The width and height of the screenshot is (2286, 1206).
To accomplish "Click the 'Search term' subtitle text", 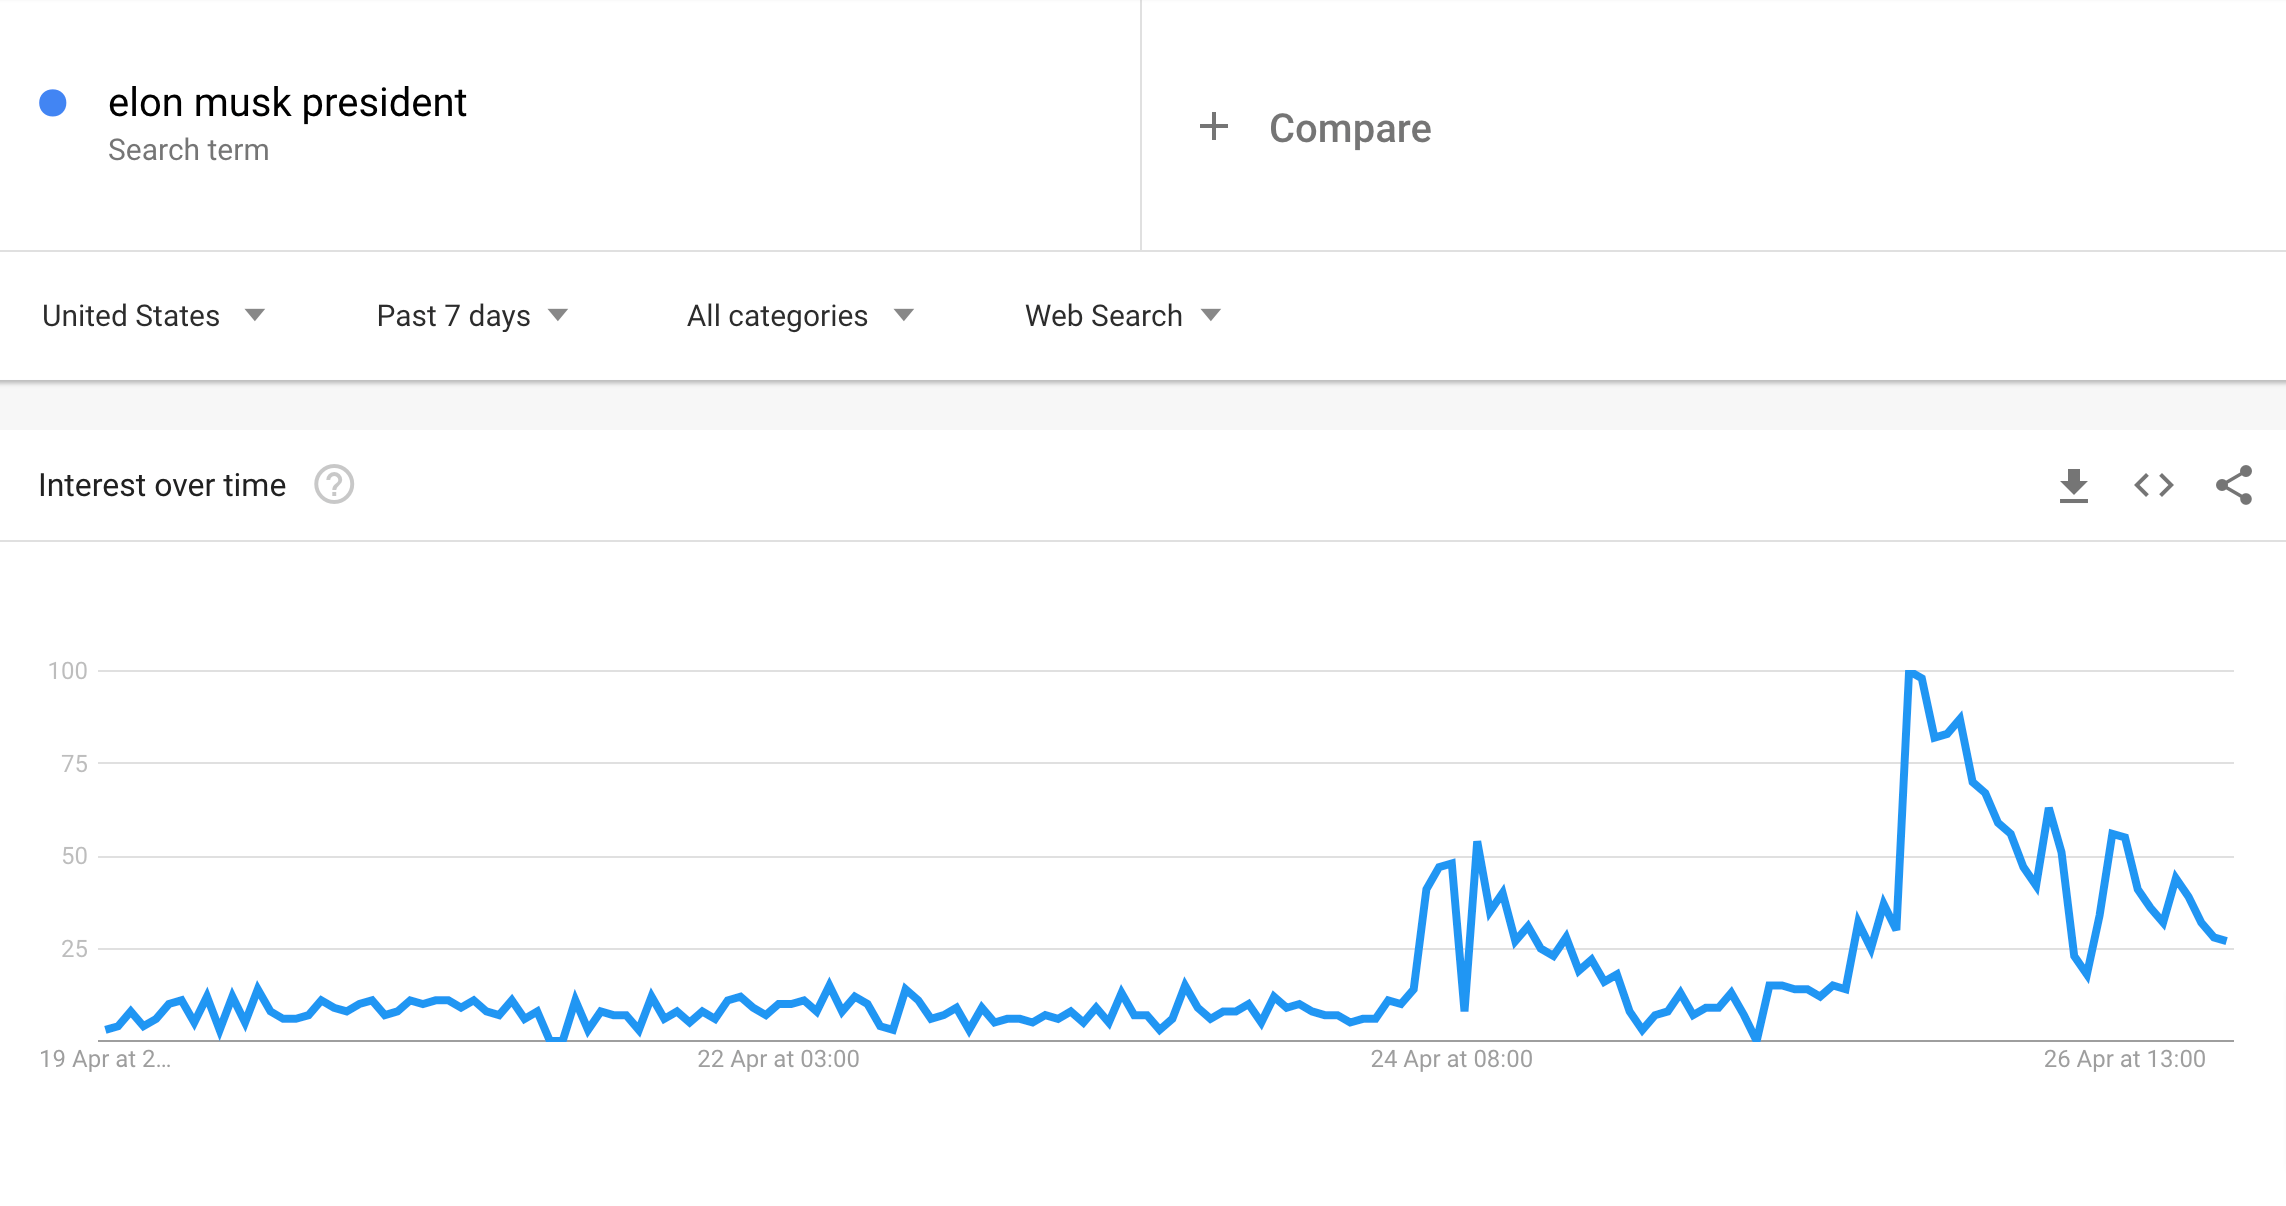I will point(188,150).
